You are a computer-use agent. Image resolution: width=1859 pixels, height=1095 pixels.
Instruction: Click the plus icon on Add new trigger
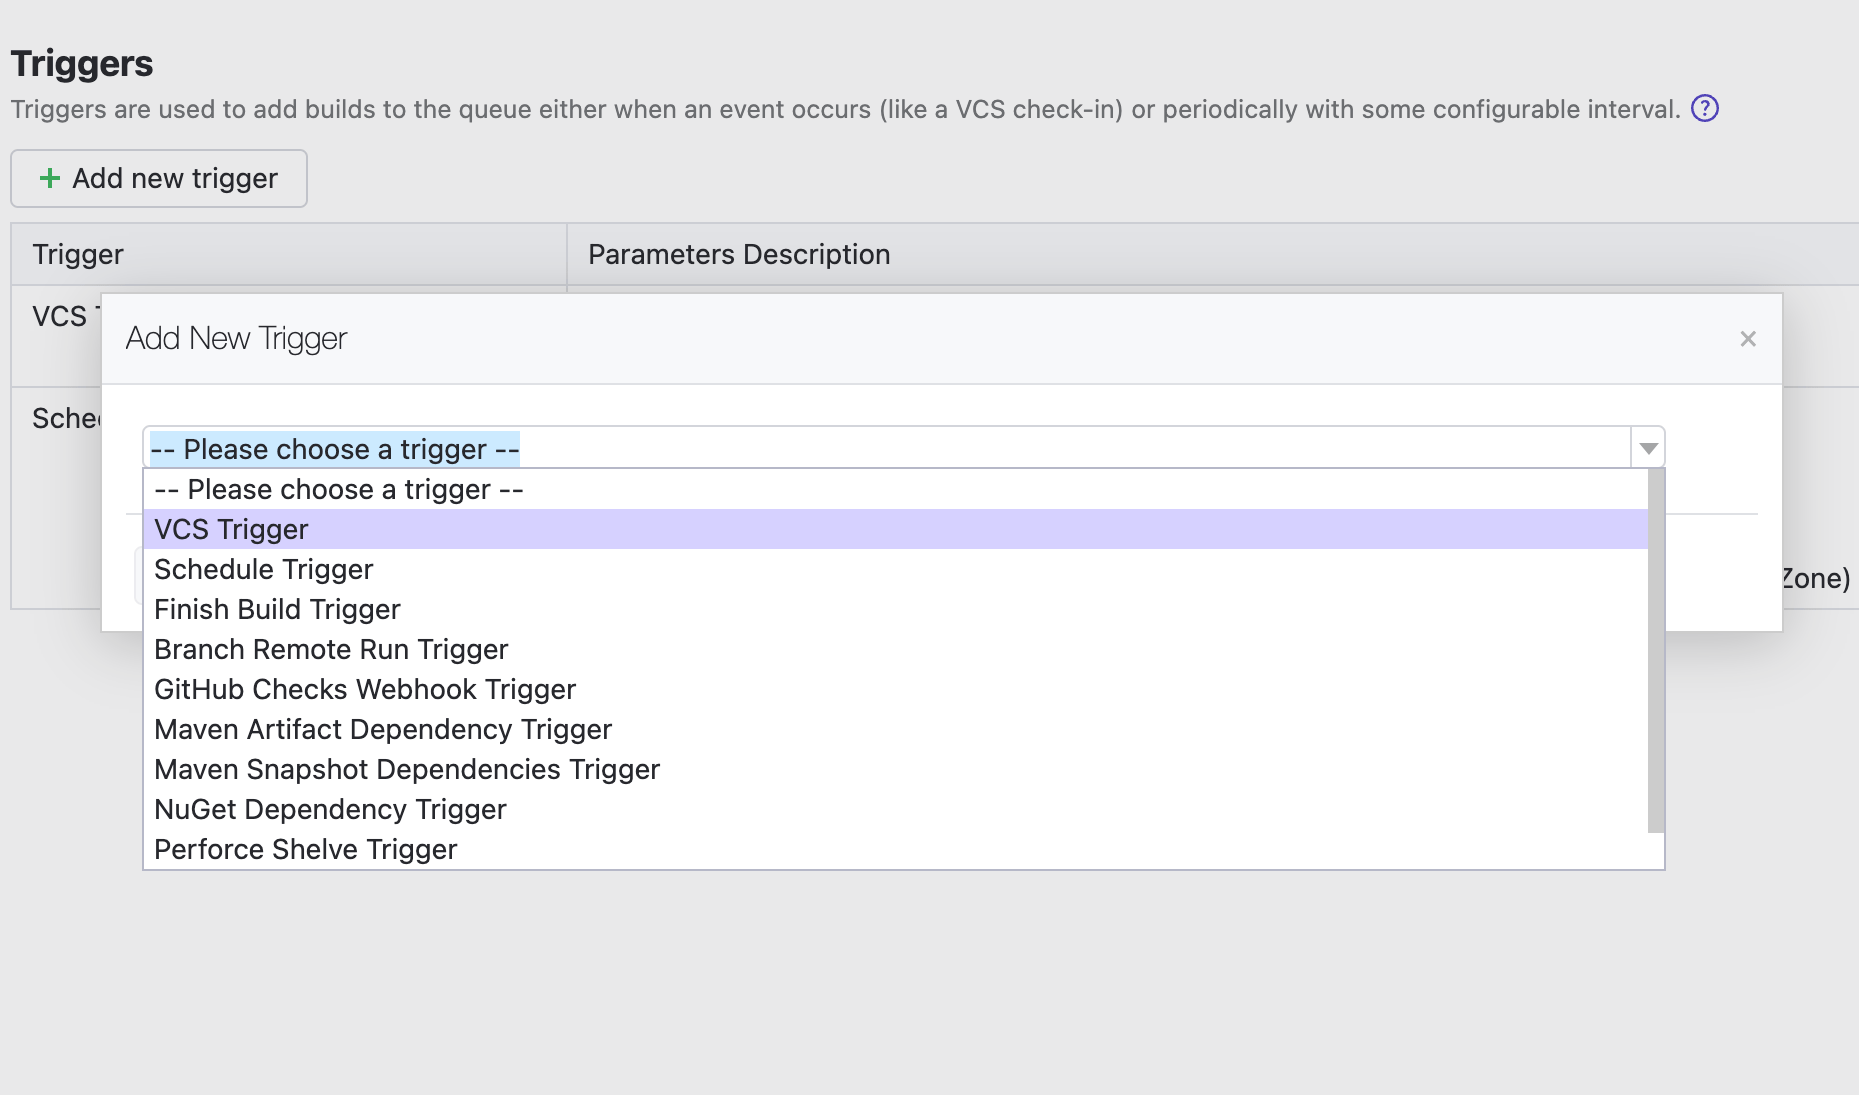pyautogui.click(x=48, y=178)
